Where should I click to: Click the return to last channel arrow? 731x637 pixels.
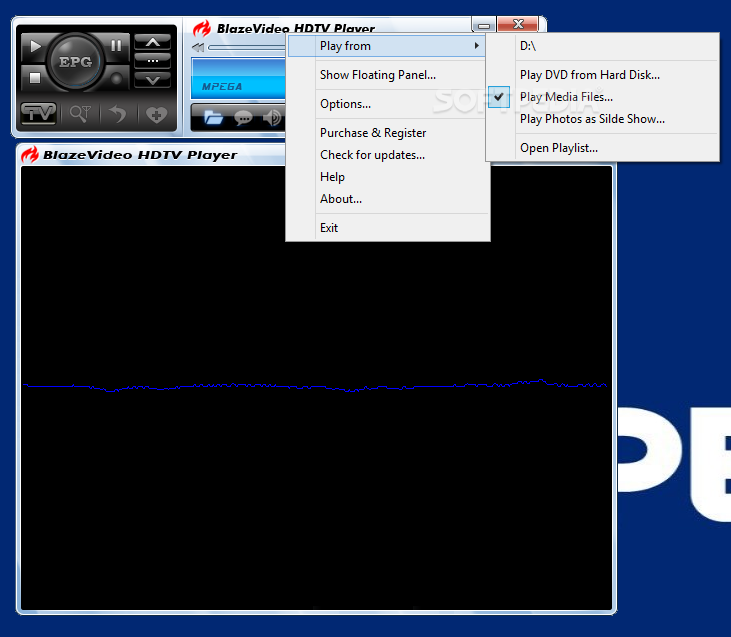coord(118,113)
